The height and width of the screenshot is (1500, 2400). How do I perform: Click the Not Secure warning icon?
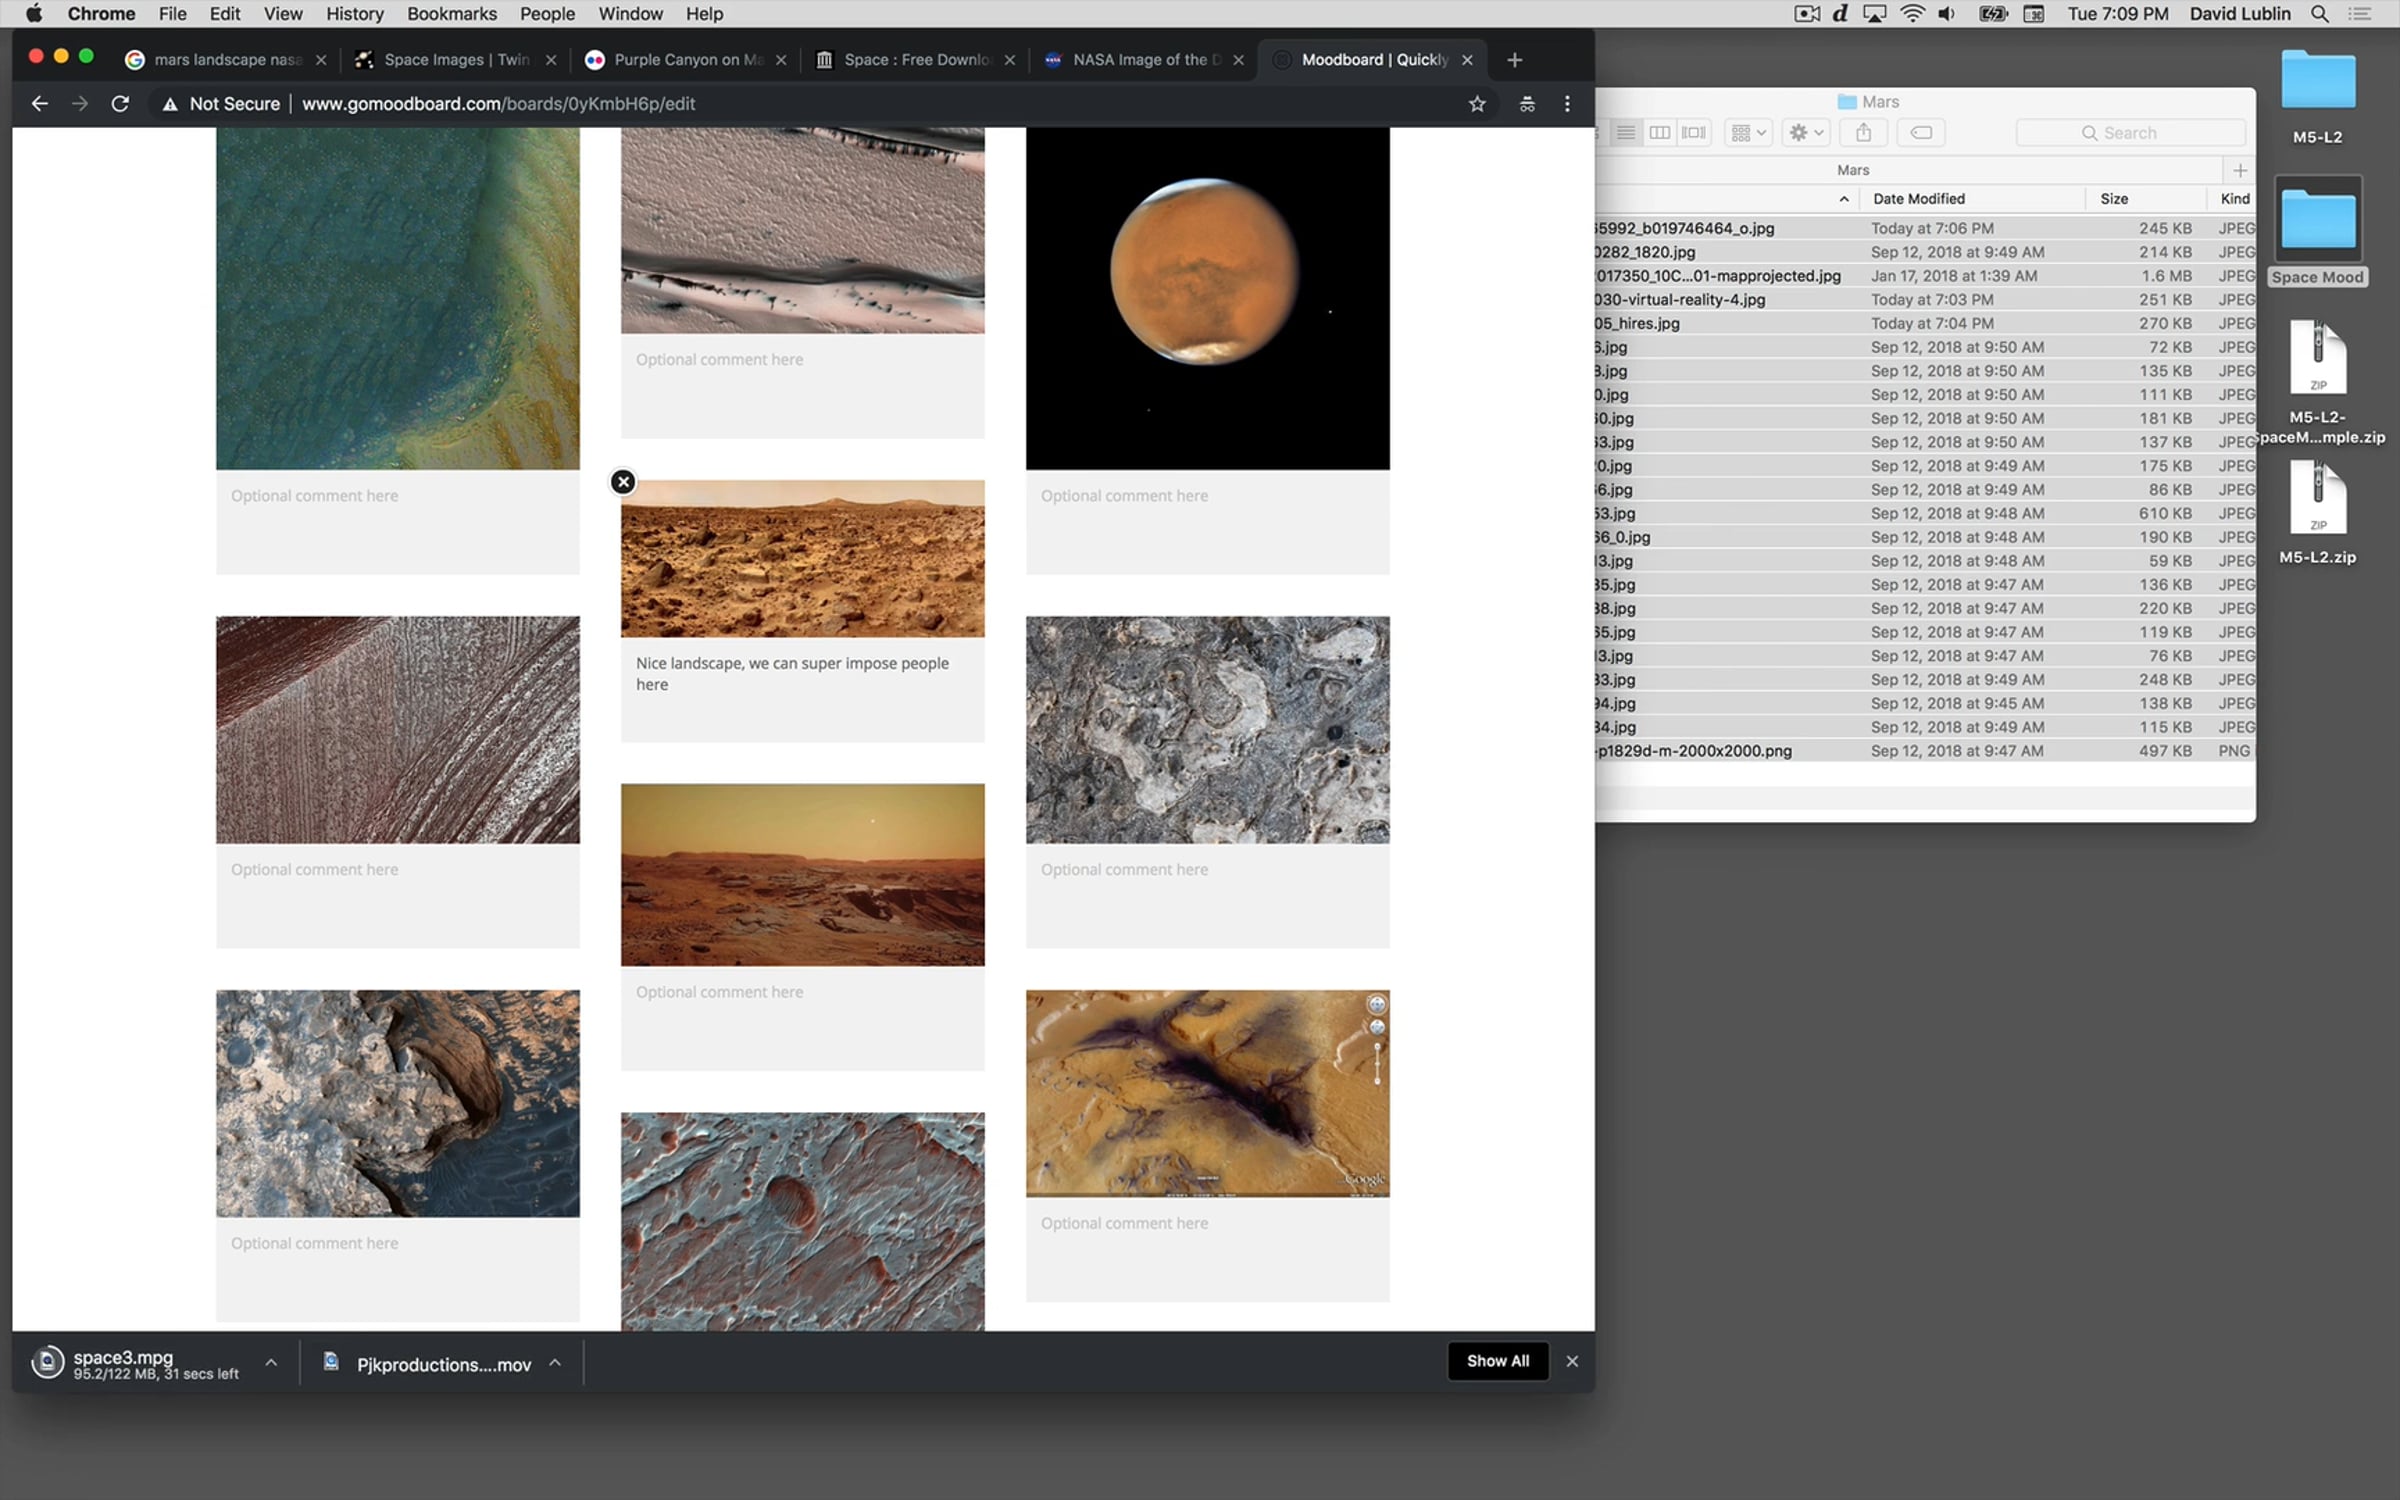click(x=170, y=104)
